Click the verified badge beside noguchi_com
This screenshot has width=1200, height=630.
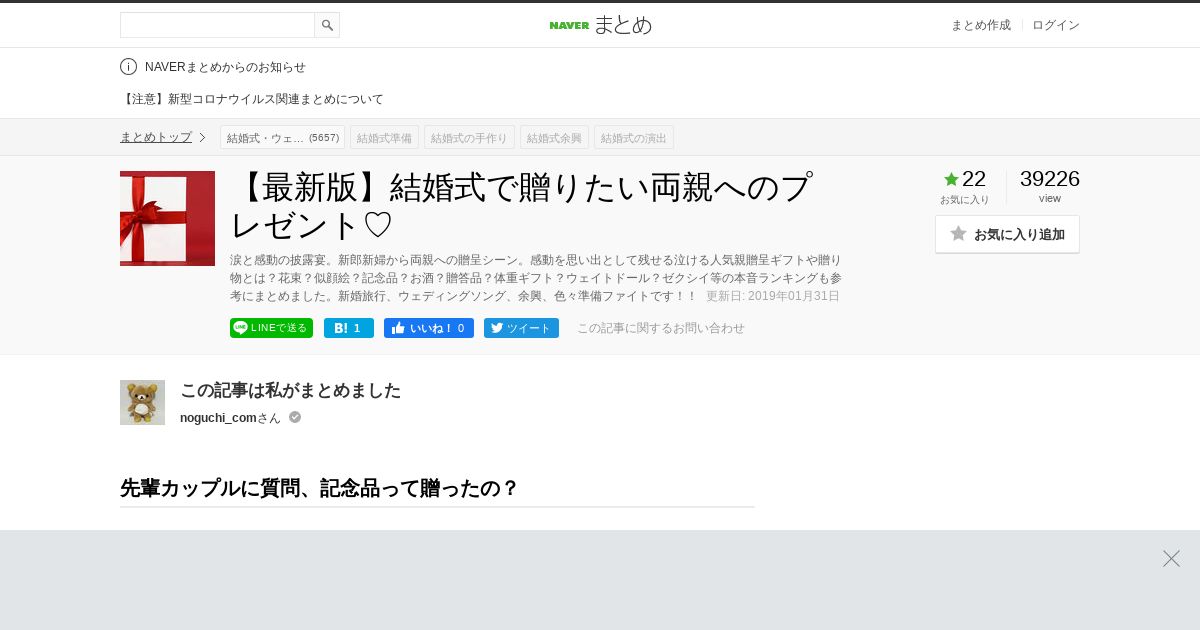click(x=295, y=417)
